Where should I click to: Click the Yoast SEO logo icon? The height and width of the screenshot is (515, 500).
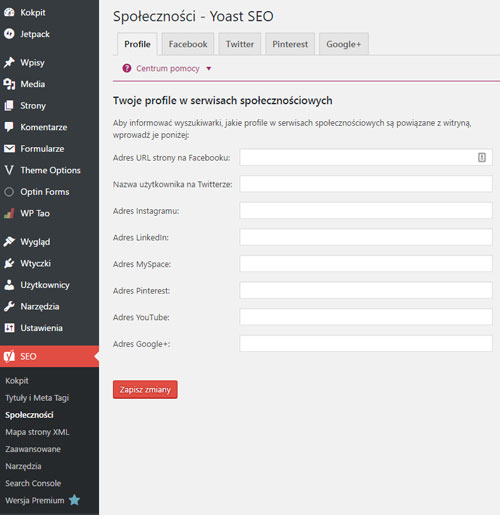coord(9,356)
